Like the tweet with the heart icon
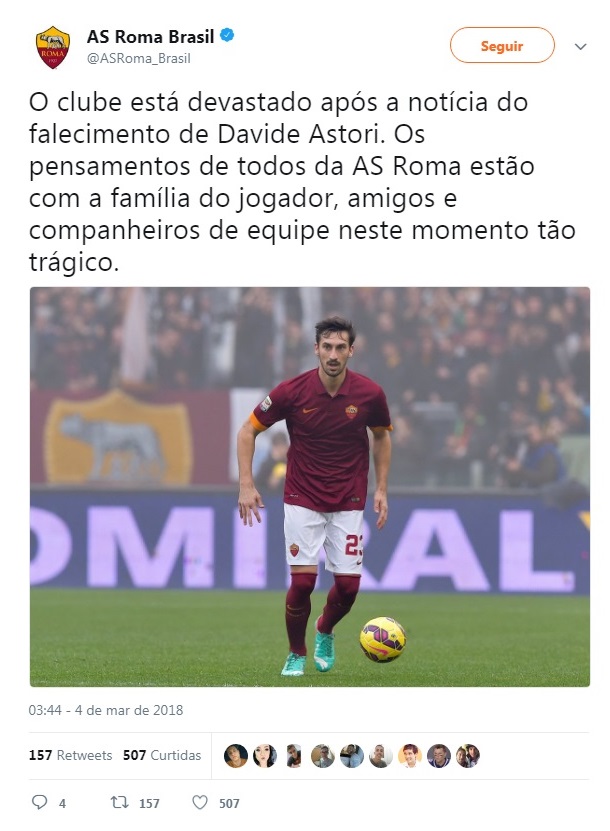610x831 pixels. pyautogui.click(x=199, y=802)
